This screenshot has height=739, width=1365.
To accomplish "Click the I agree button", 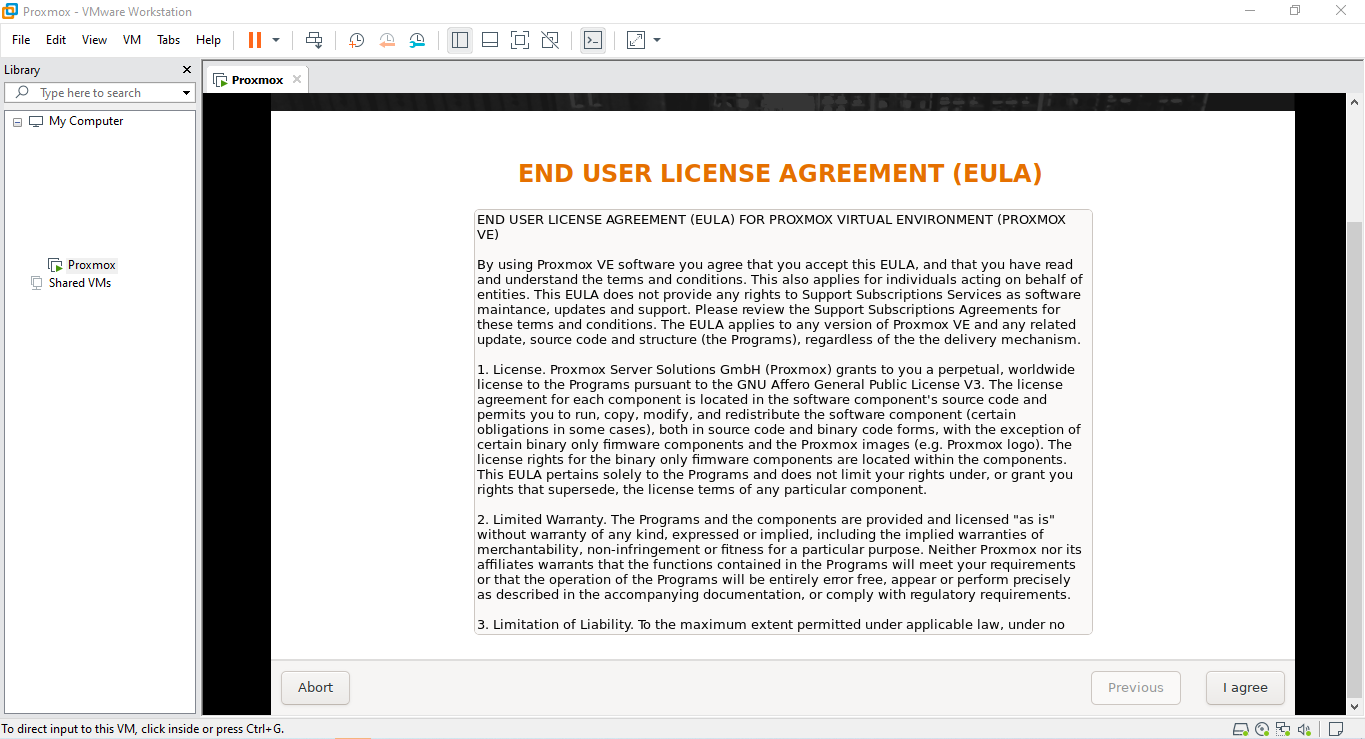I will click(1245, 687).
